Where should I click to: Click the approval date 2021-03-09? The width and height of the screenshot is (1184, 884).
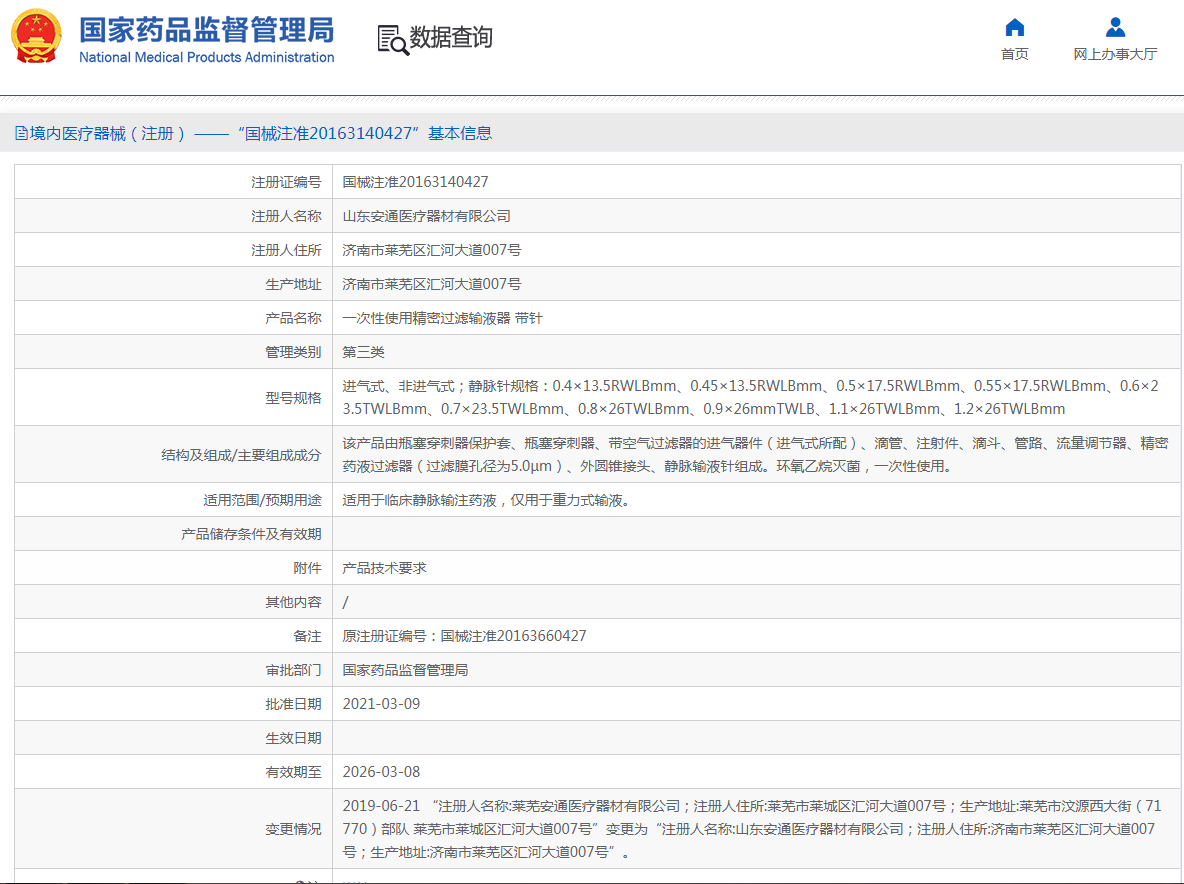[381, 704]
